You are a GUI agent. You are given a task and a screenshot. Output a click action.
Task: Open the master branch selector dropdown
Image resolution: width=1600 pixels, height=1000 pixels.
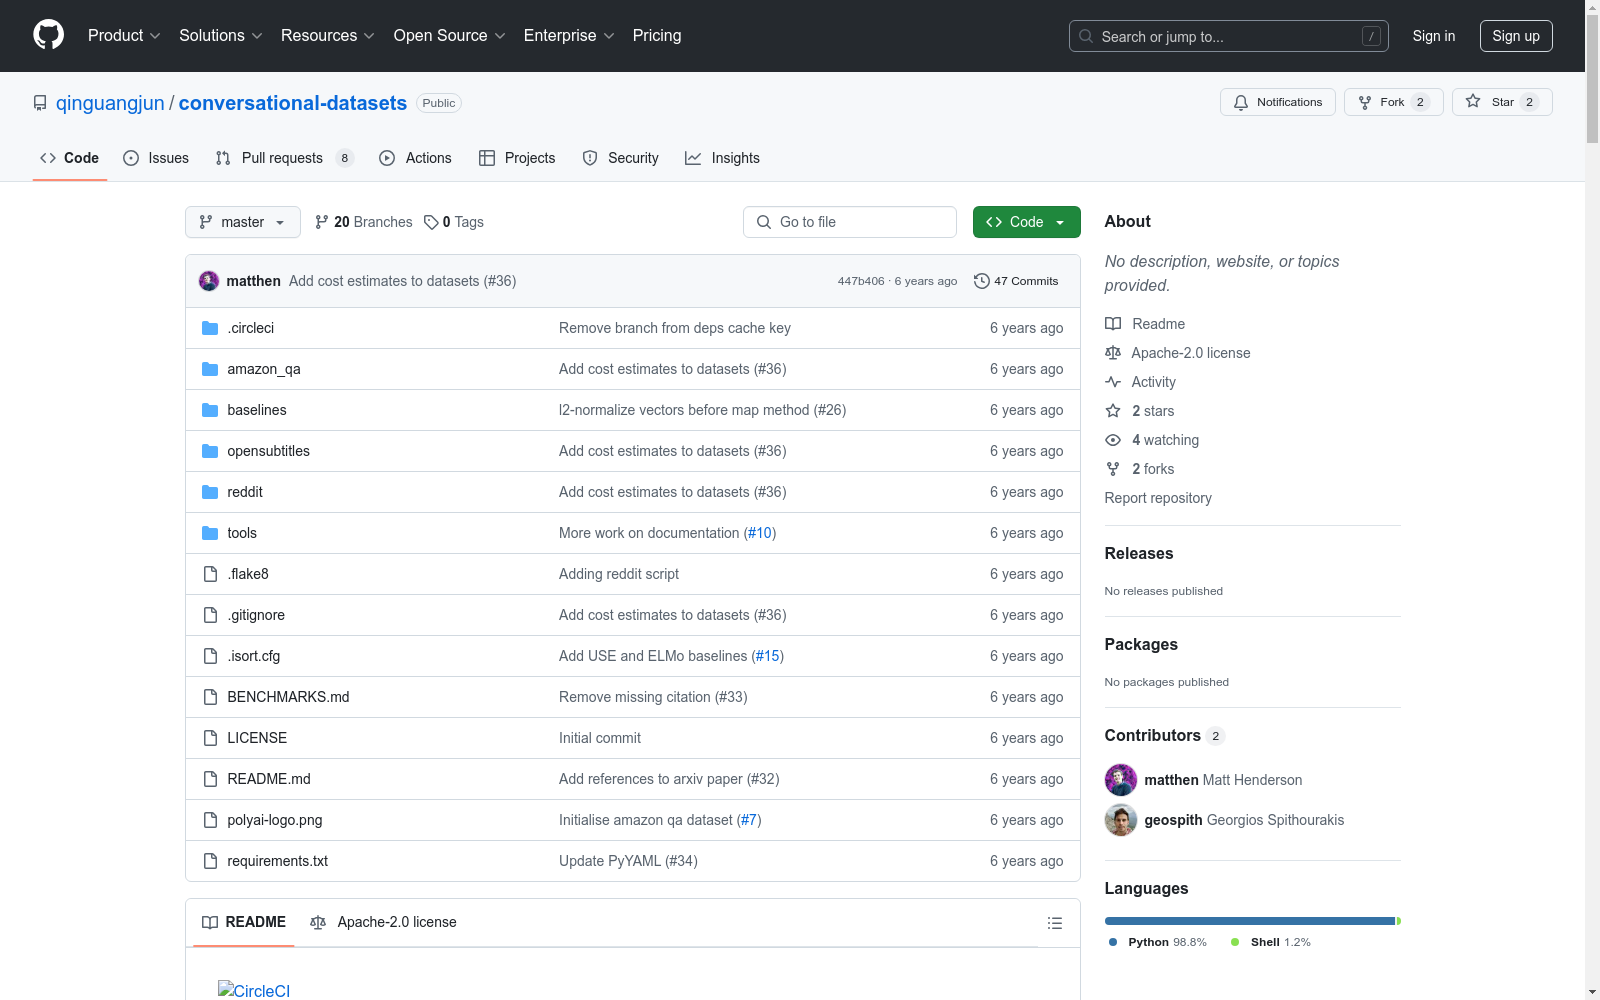[243, 222]
